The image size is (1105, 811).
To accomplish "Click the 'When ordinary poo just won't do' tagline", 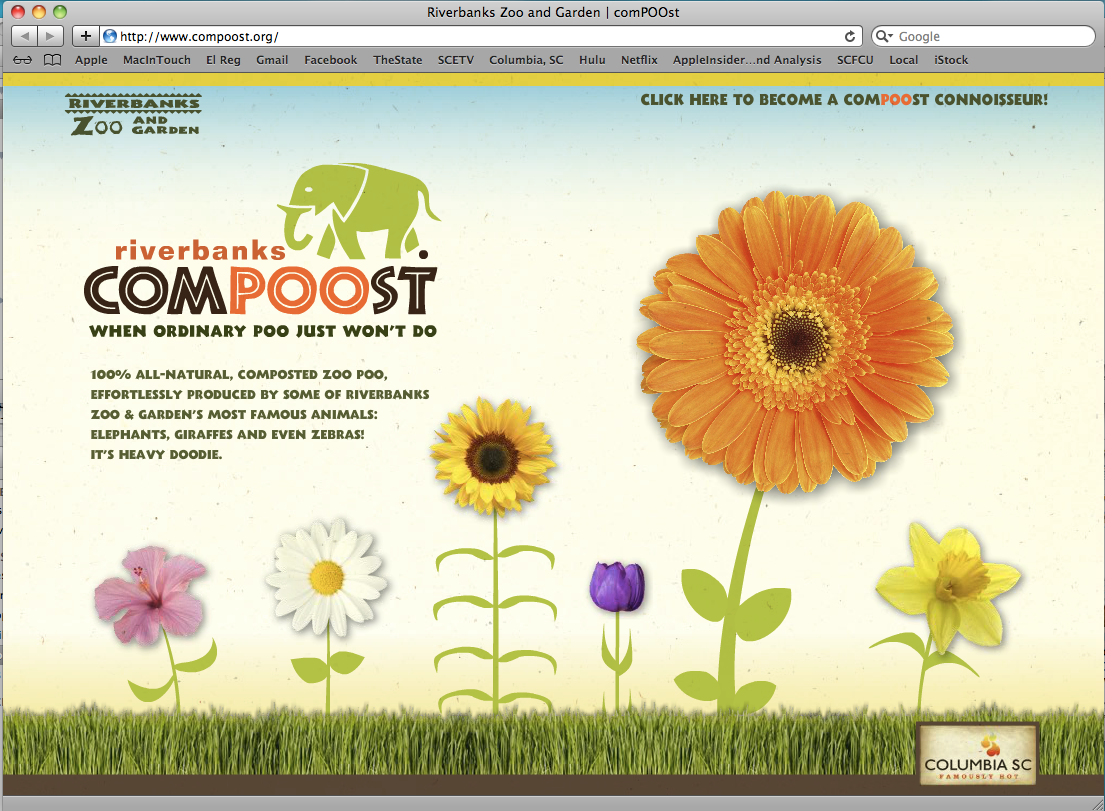I will pos(263,331).
